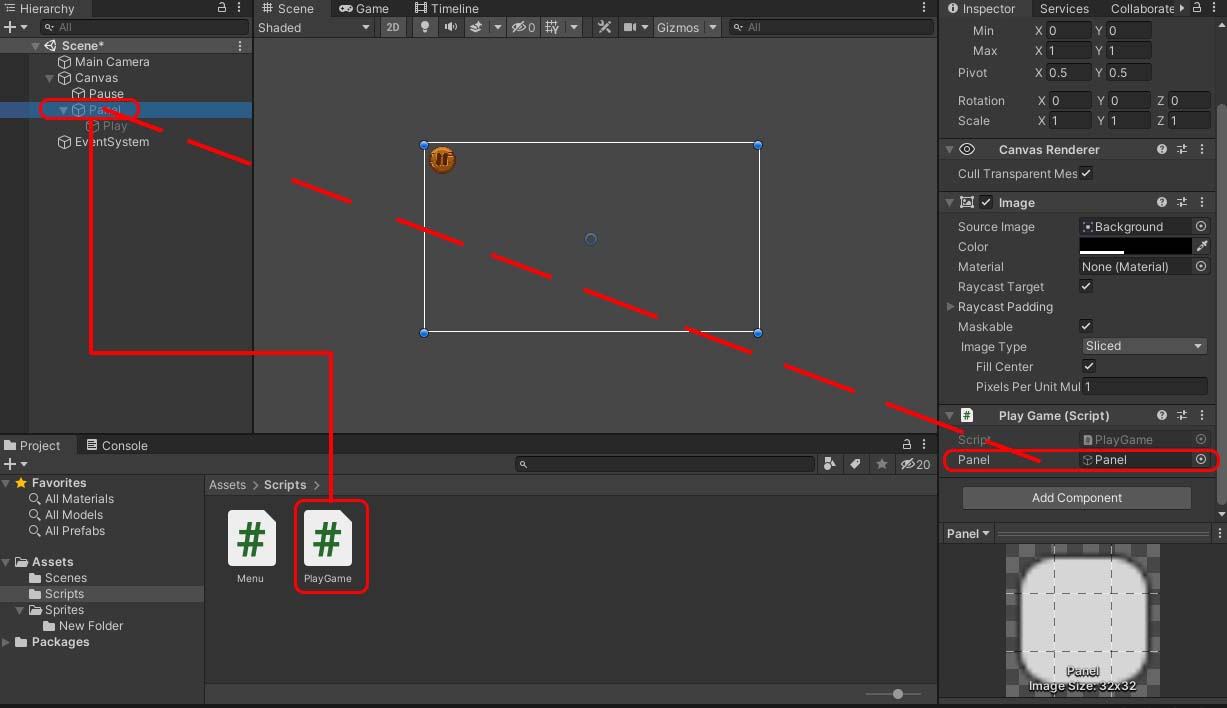Open the Console tab
Screen dimensions: 1227x708
(117, 445)
